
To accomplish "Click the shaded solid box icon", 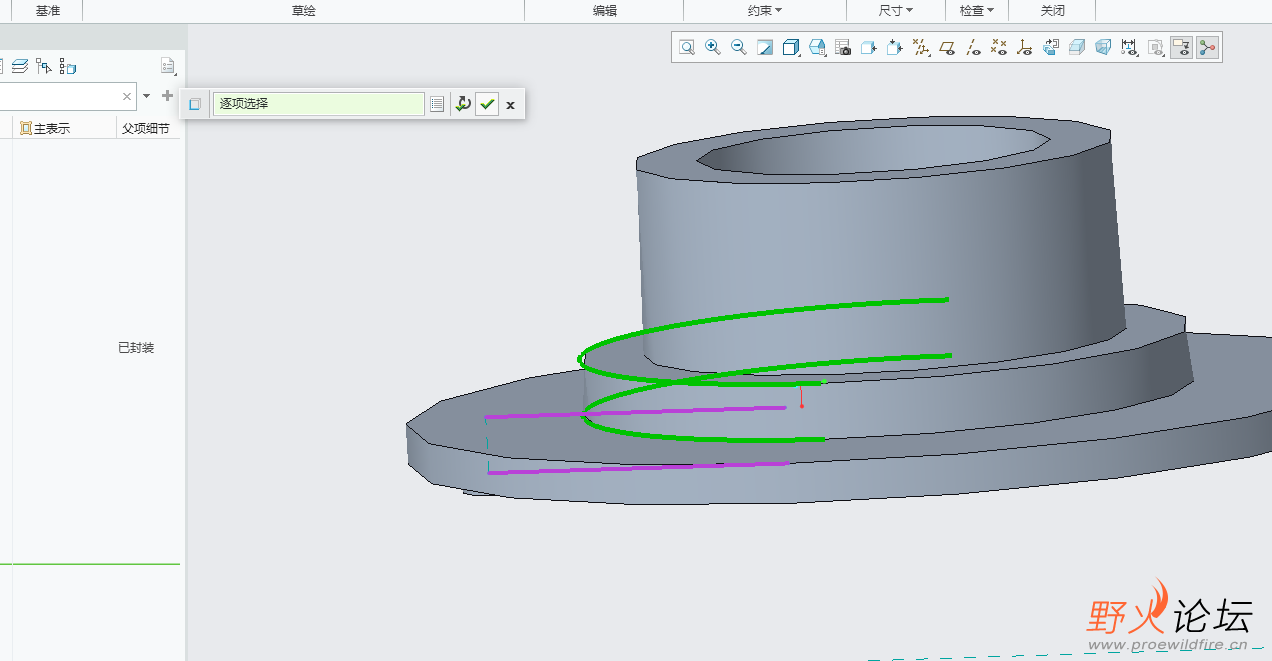I will coord(1077,47).
